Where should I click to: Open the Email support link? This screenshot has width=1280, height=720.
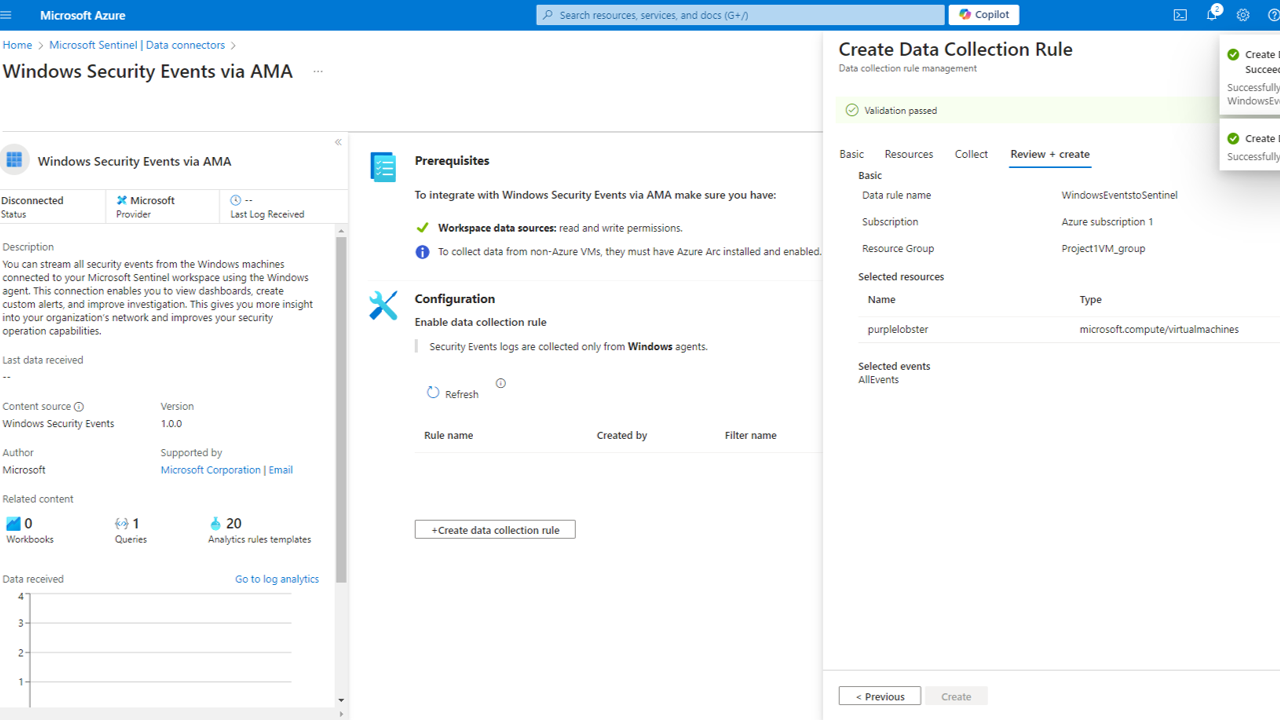coord(281,470)
